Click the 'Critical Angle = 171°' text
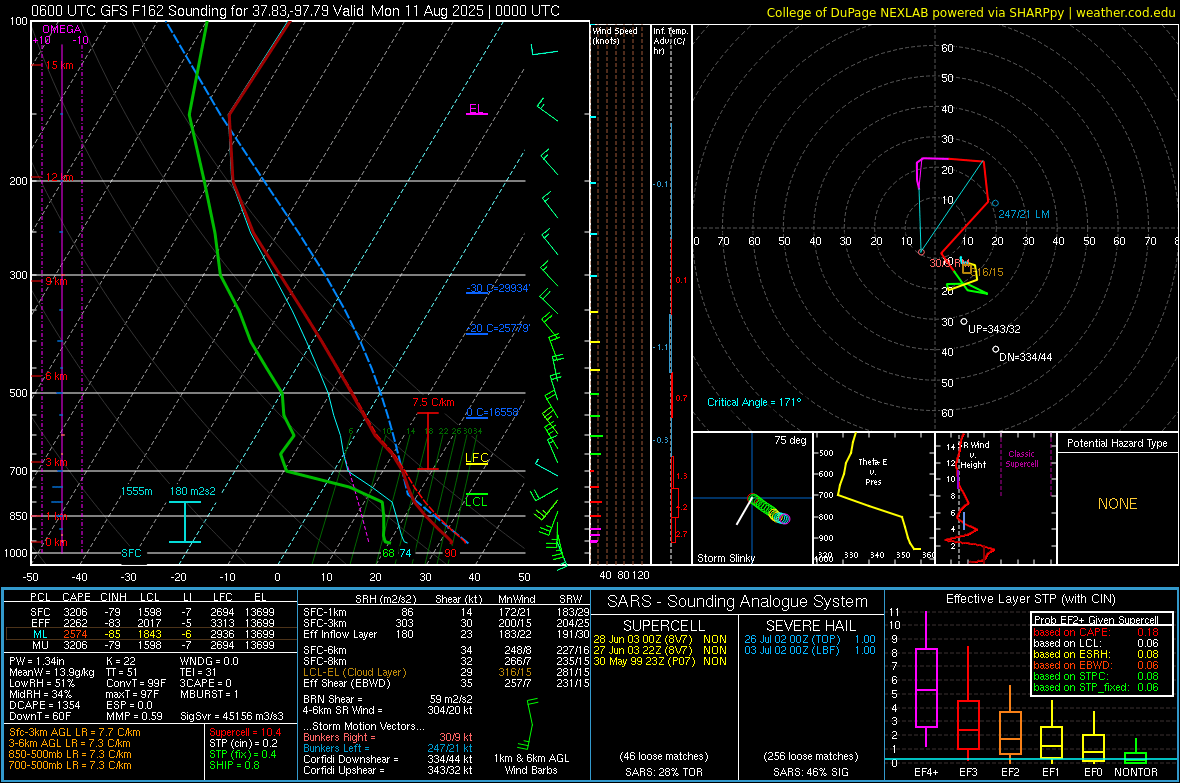Screen dimensions: 1180x783 pos(754,402)
